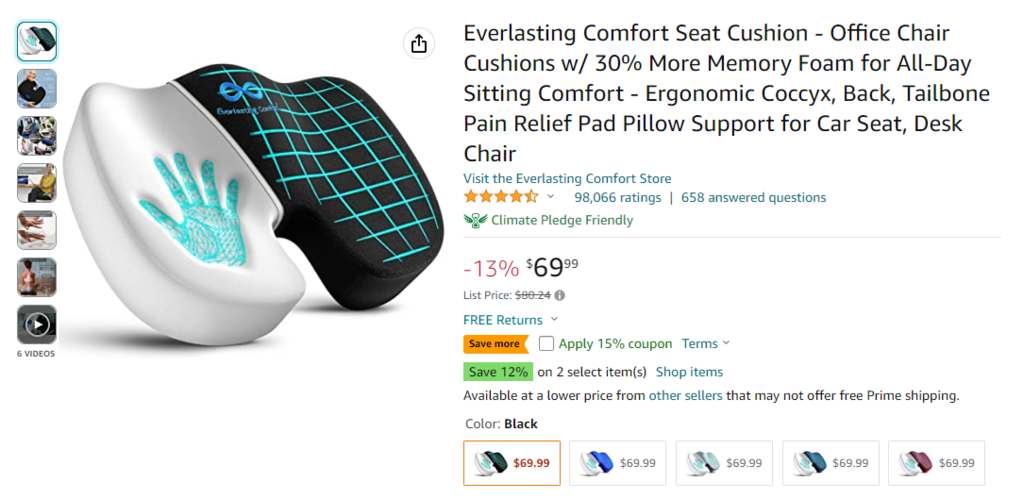This screenshot has width=1024, height=499.
Task: View the hand pressing foam thumbnail
Action: pos(37,230)
